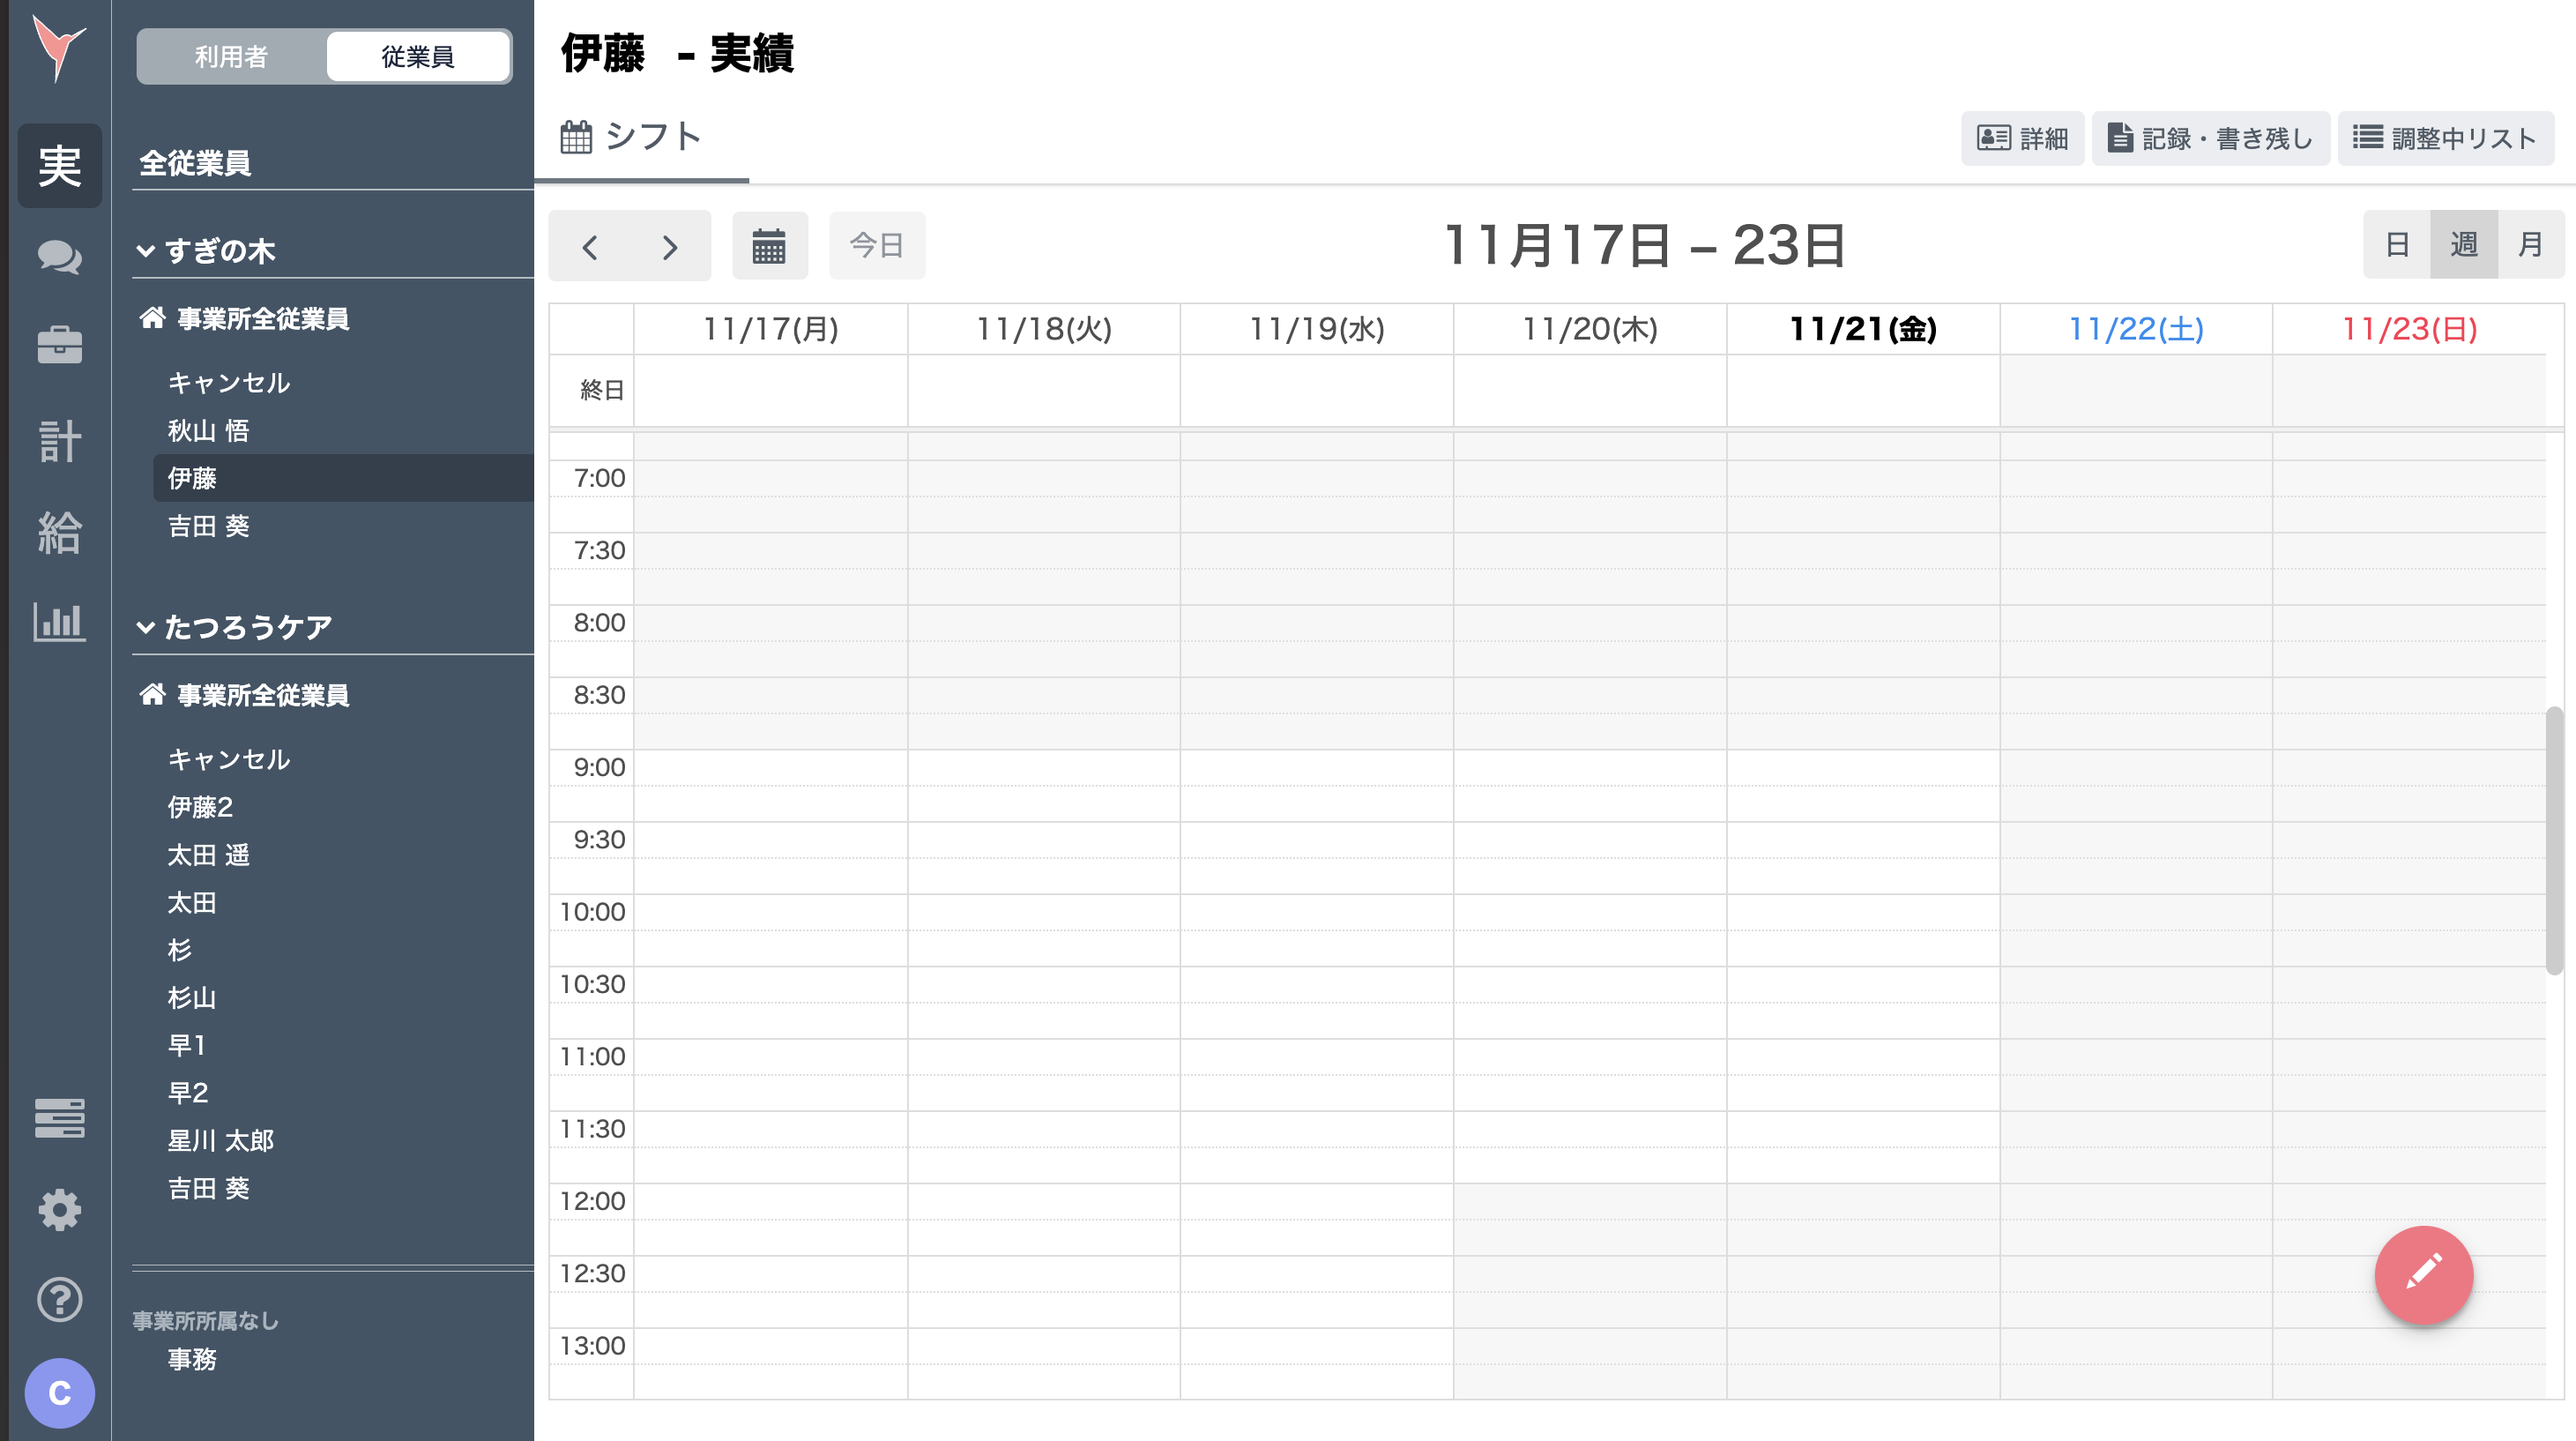
Task: Open the 給 (payroll) section in sidebar
Action: pos(59,533)
